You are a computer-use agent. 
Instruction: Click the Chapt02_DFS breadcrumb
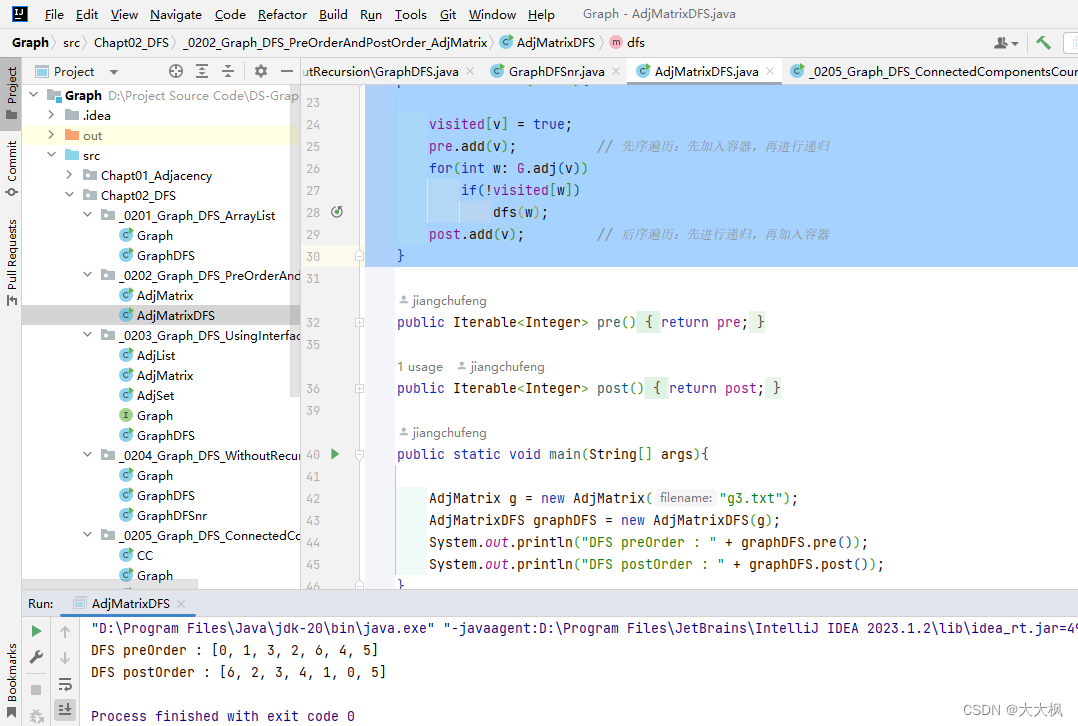coord(131,43)
